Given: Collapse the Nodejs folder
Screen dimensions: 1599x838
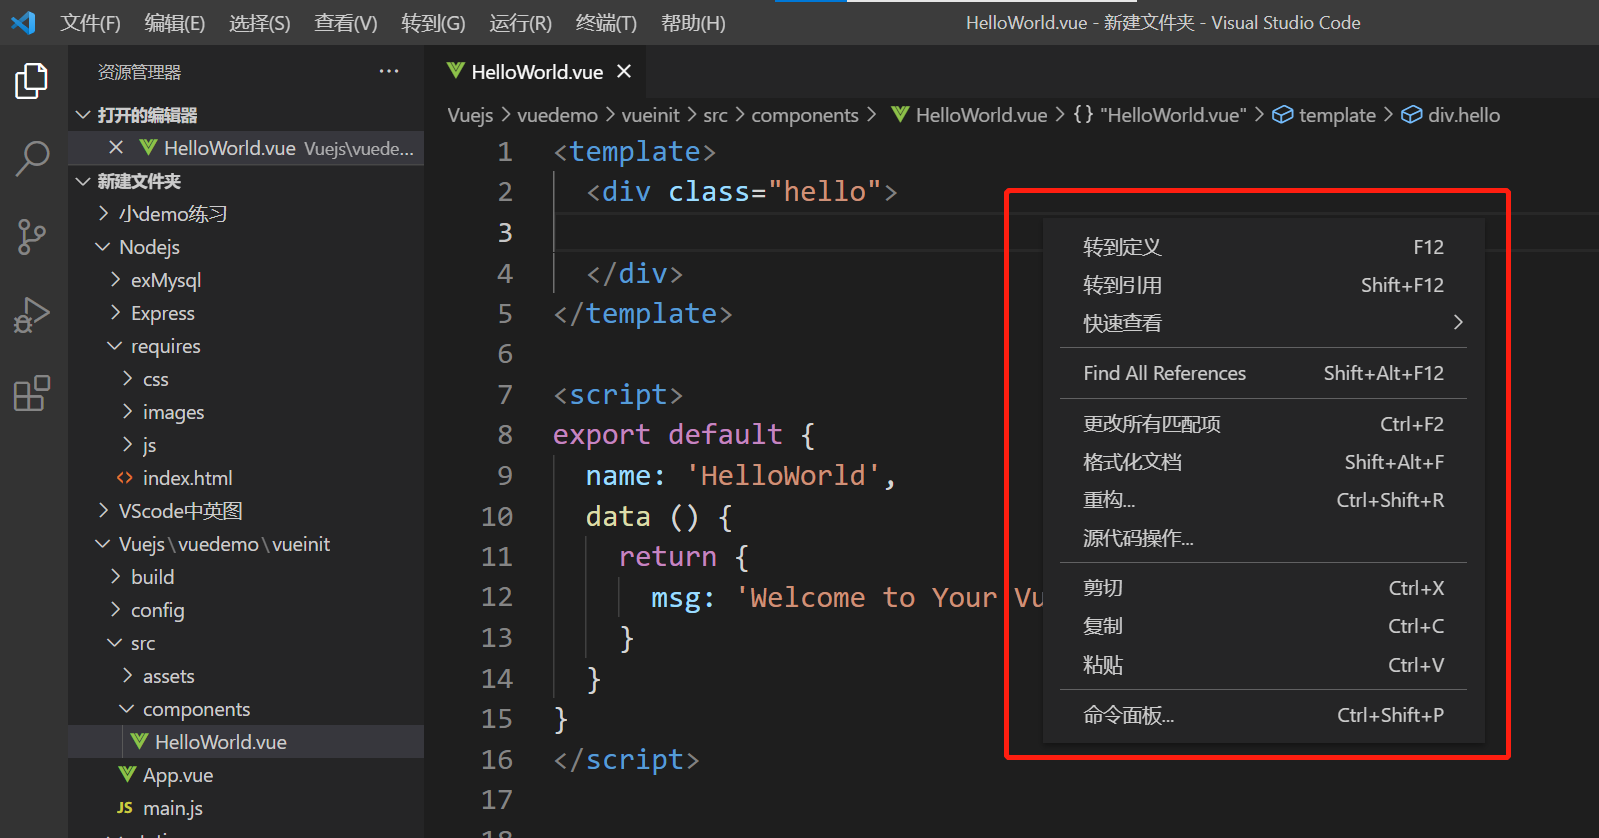Looking at the screenshot, I should [103, 247].
